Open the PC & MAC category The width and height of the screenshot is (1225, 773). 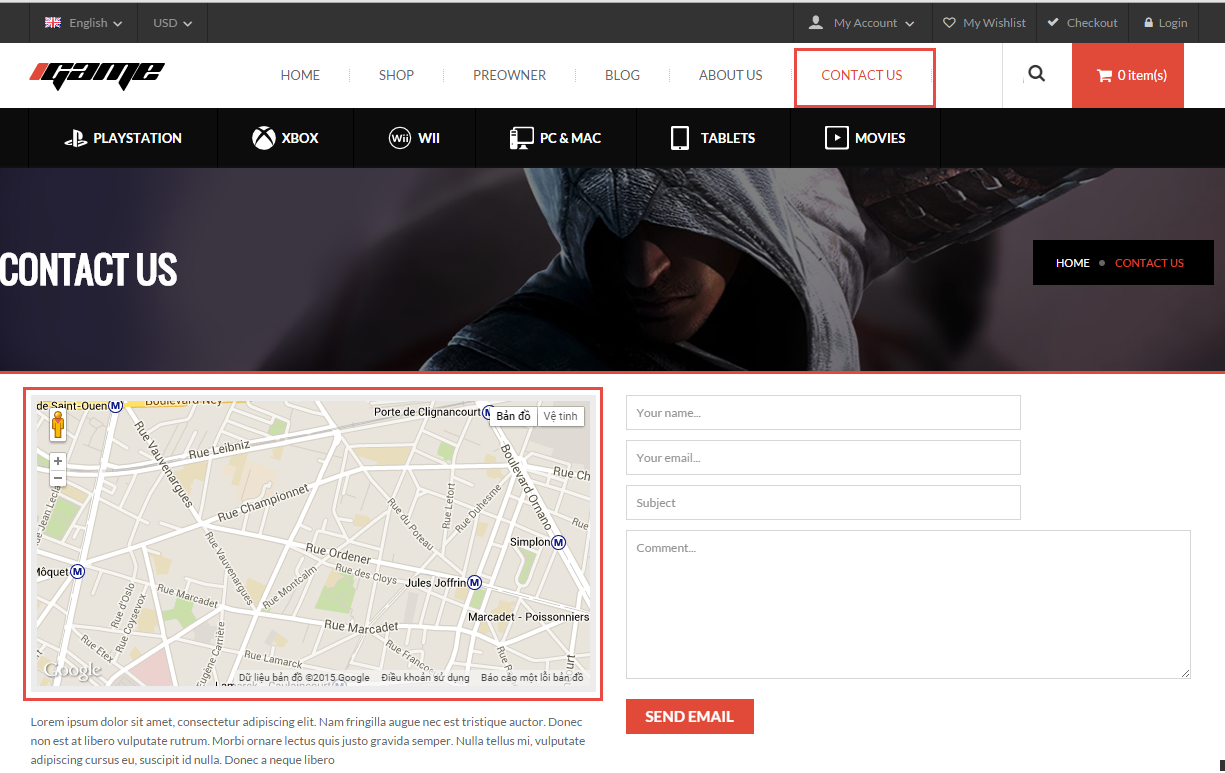pos(555,138)
